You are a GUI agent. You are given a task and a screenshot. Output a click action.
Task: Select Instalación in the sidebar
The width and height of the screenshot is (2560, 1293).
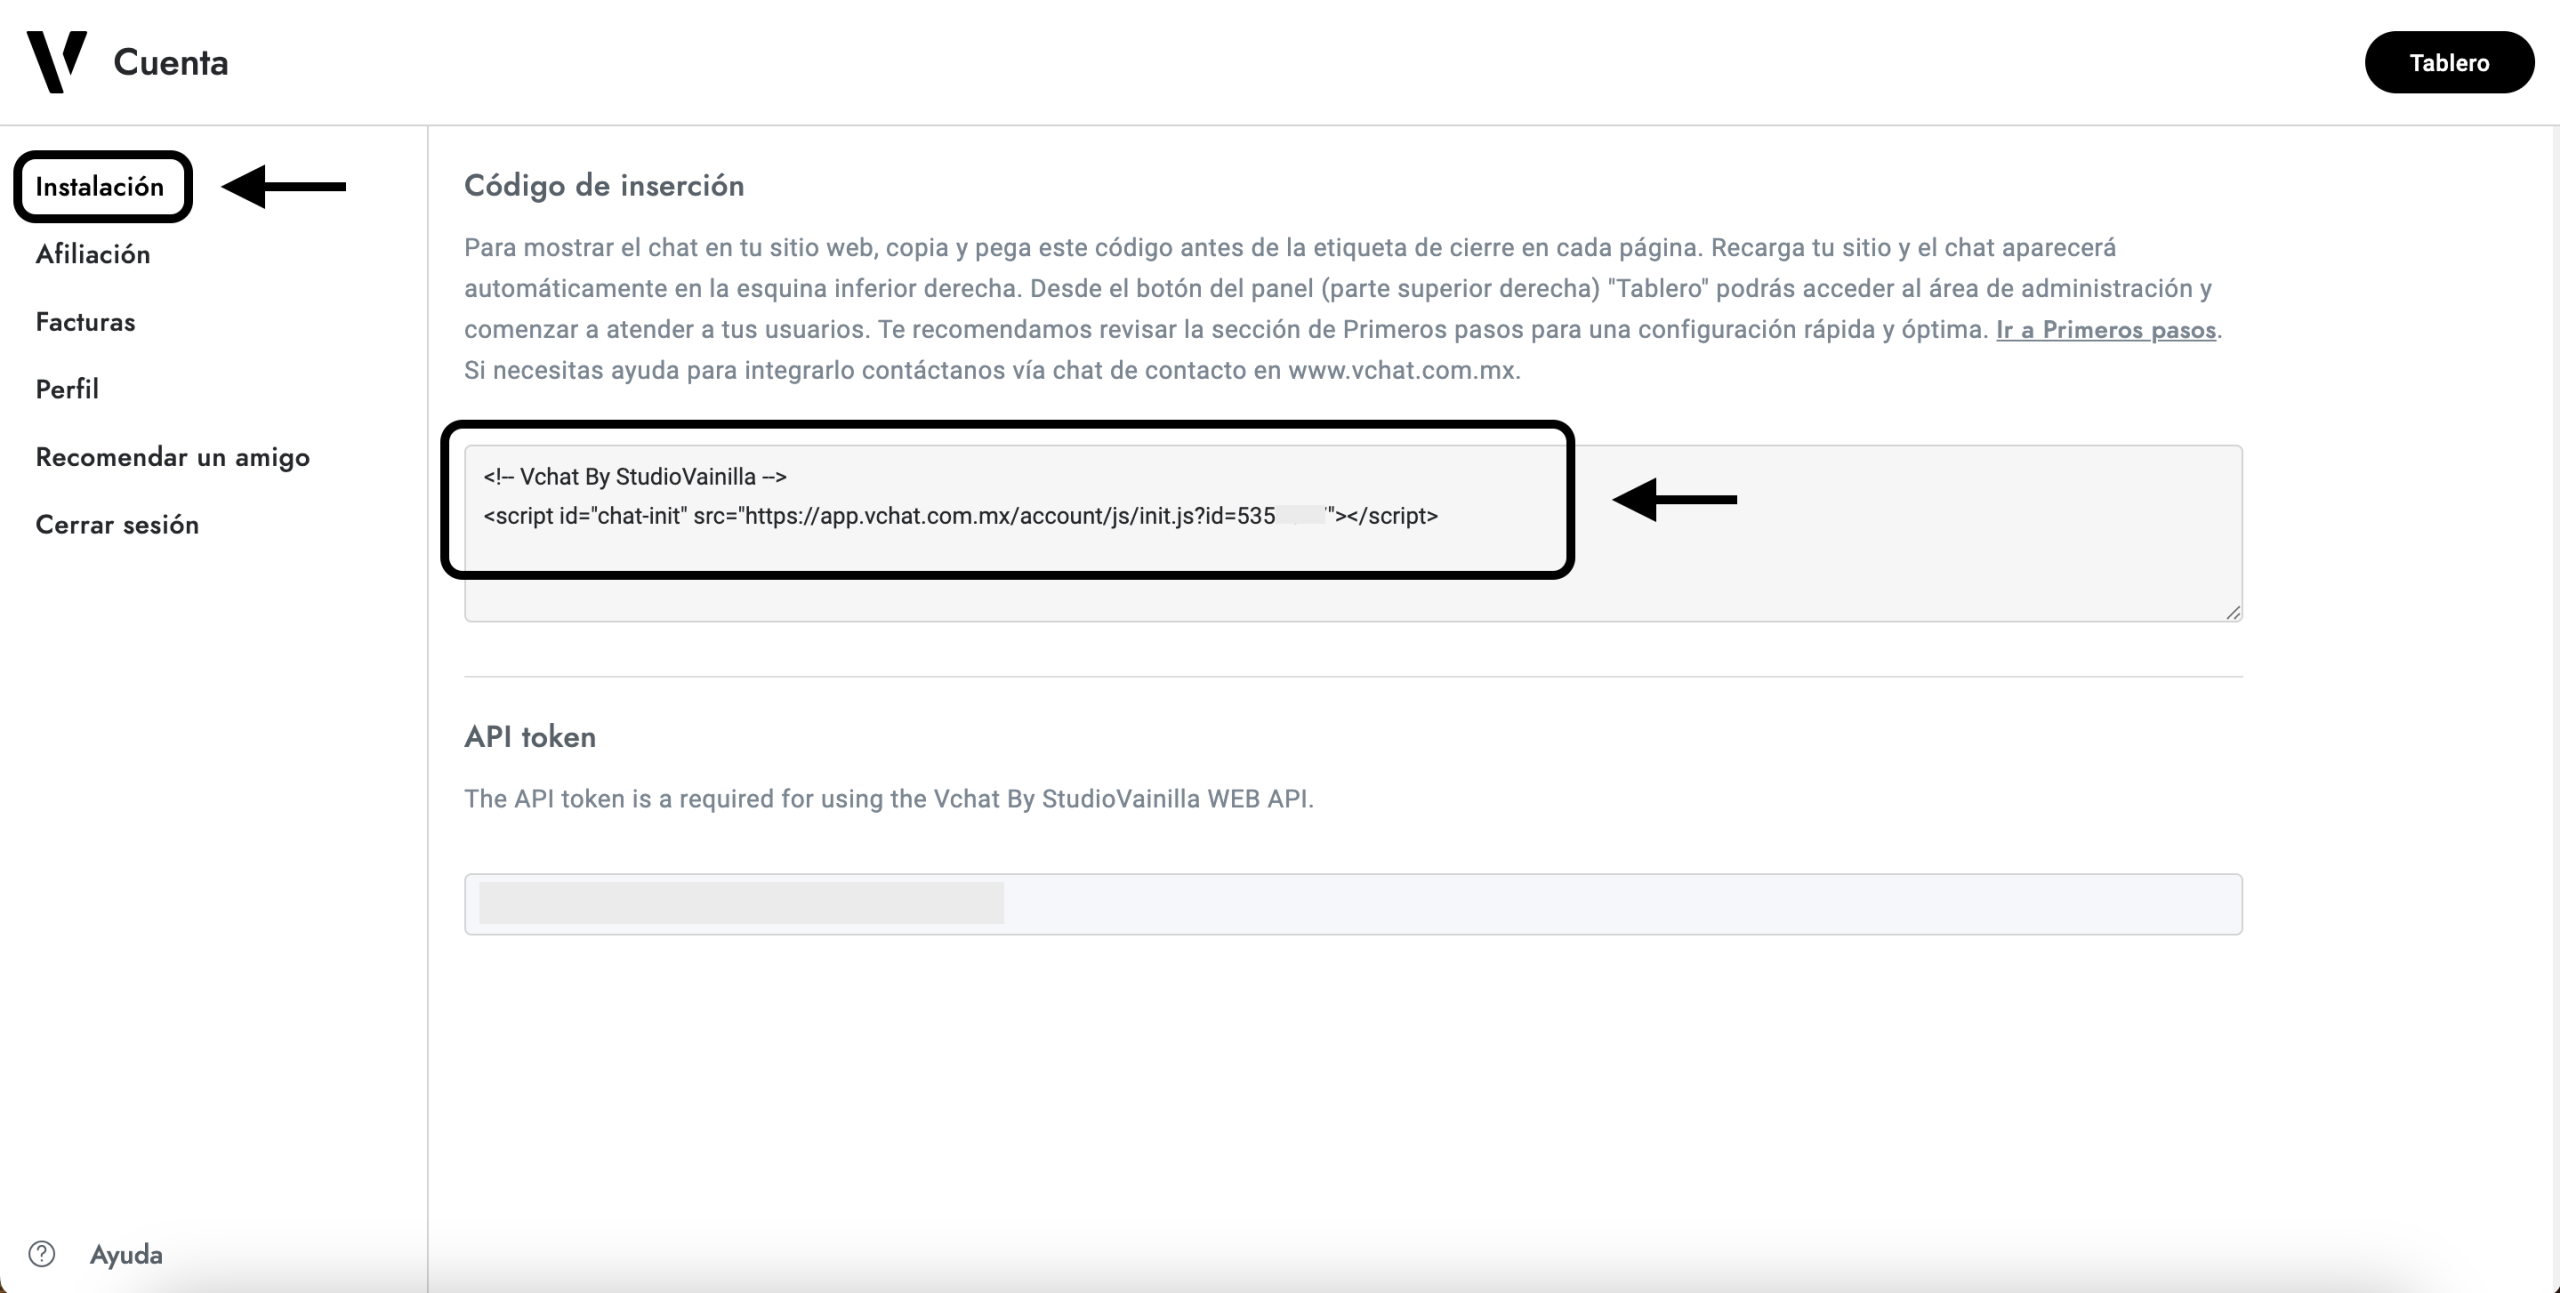click(x=100, y=187)
